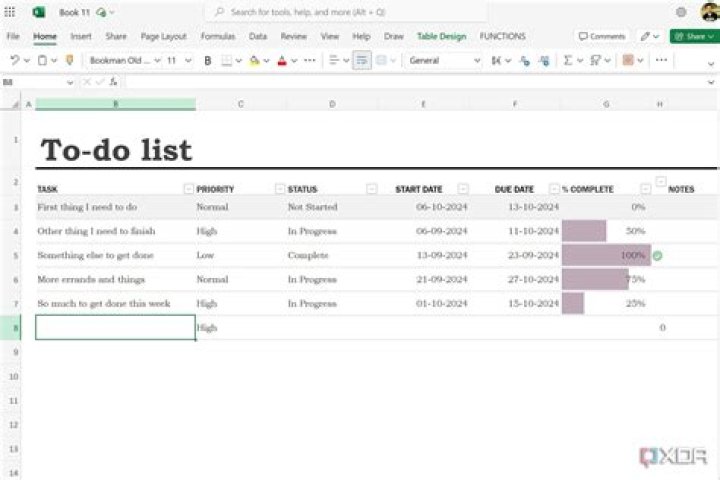The width and height of the screenshot is (720, 480).
Task: Click the decrease decimal icon
Action: tap(524, 61)
